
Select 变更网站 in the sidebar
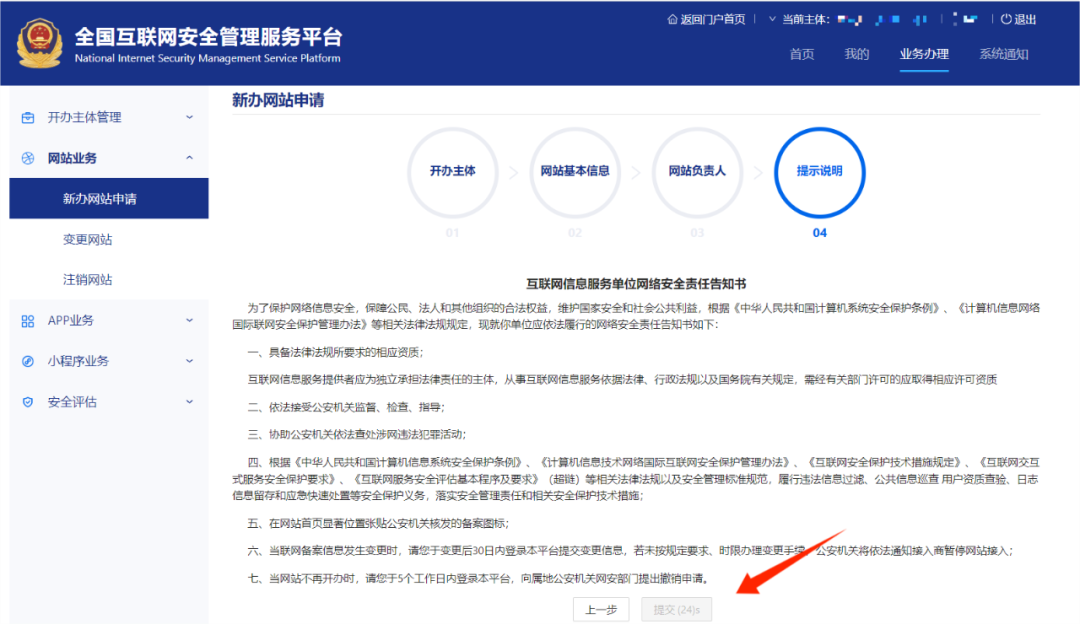(87, 240)
